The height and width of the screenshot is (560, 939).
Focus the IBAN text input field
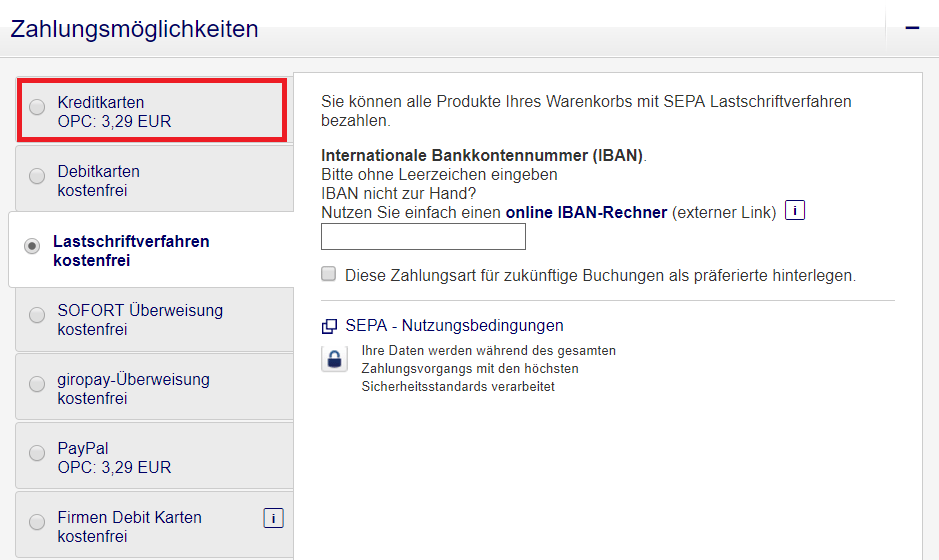[x=423, y=237]
